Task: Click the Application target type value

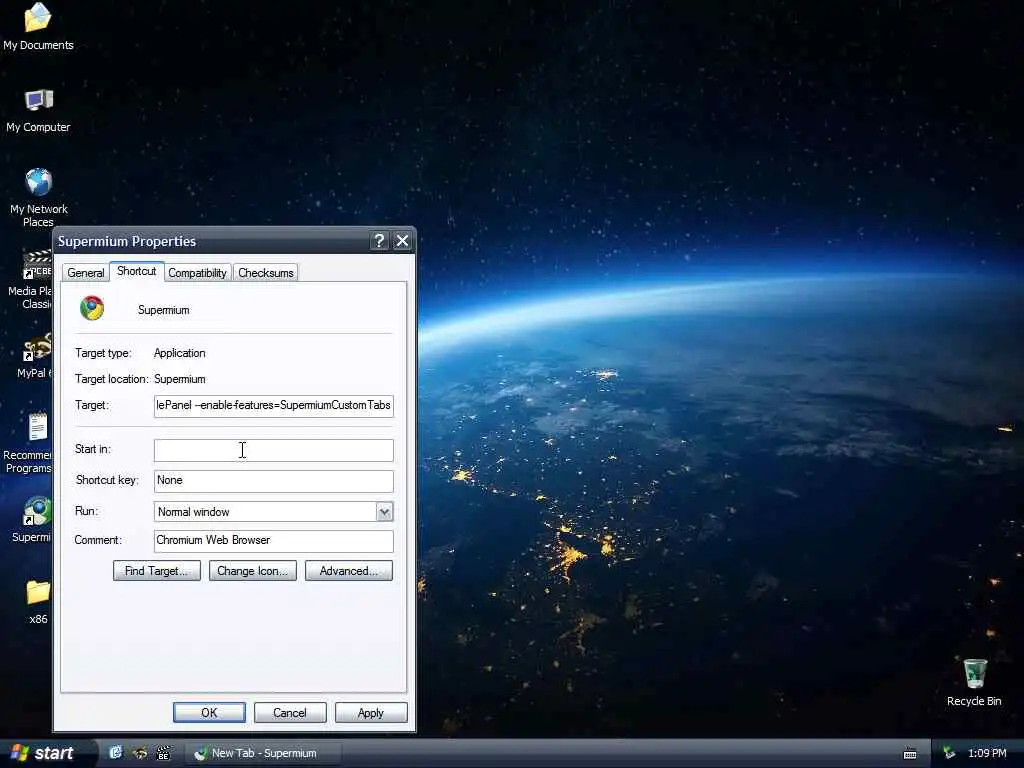Action: tap(180, 353)
